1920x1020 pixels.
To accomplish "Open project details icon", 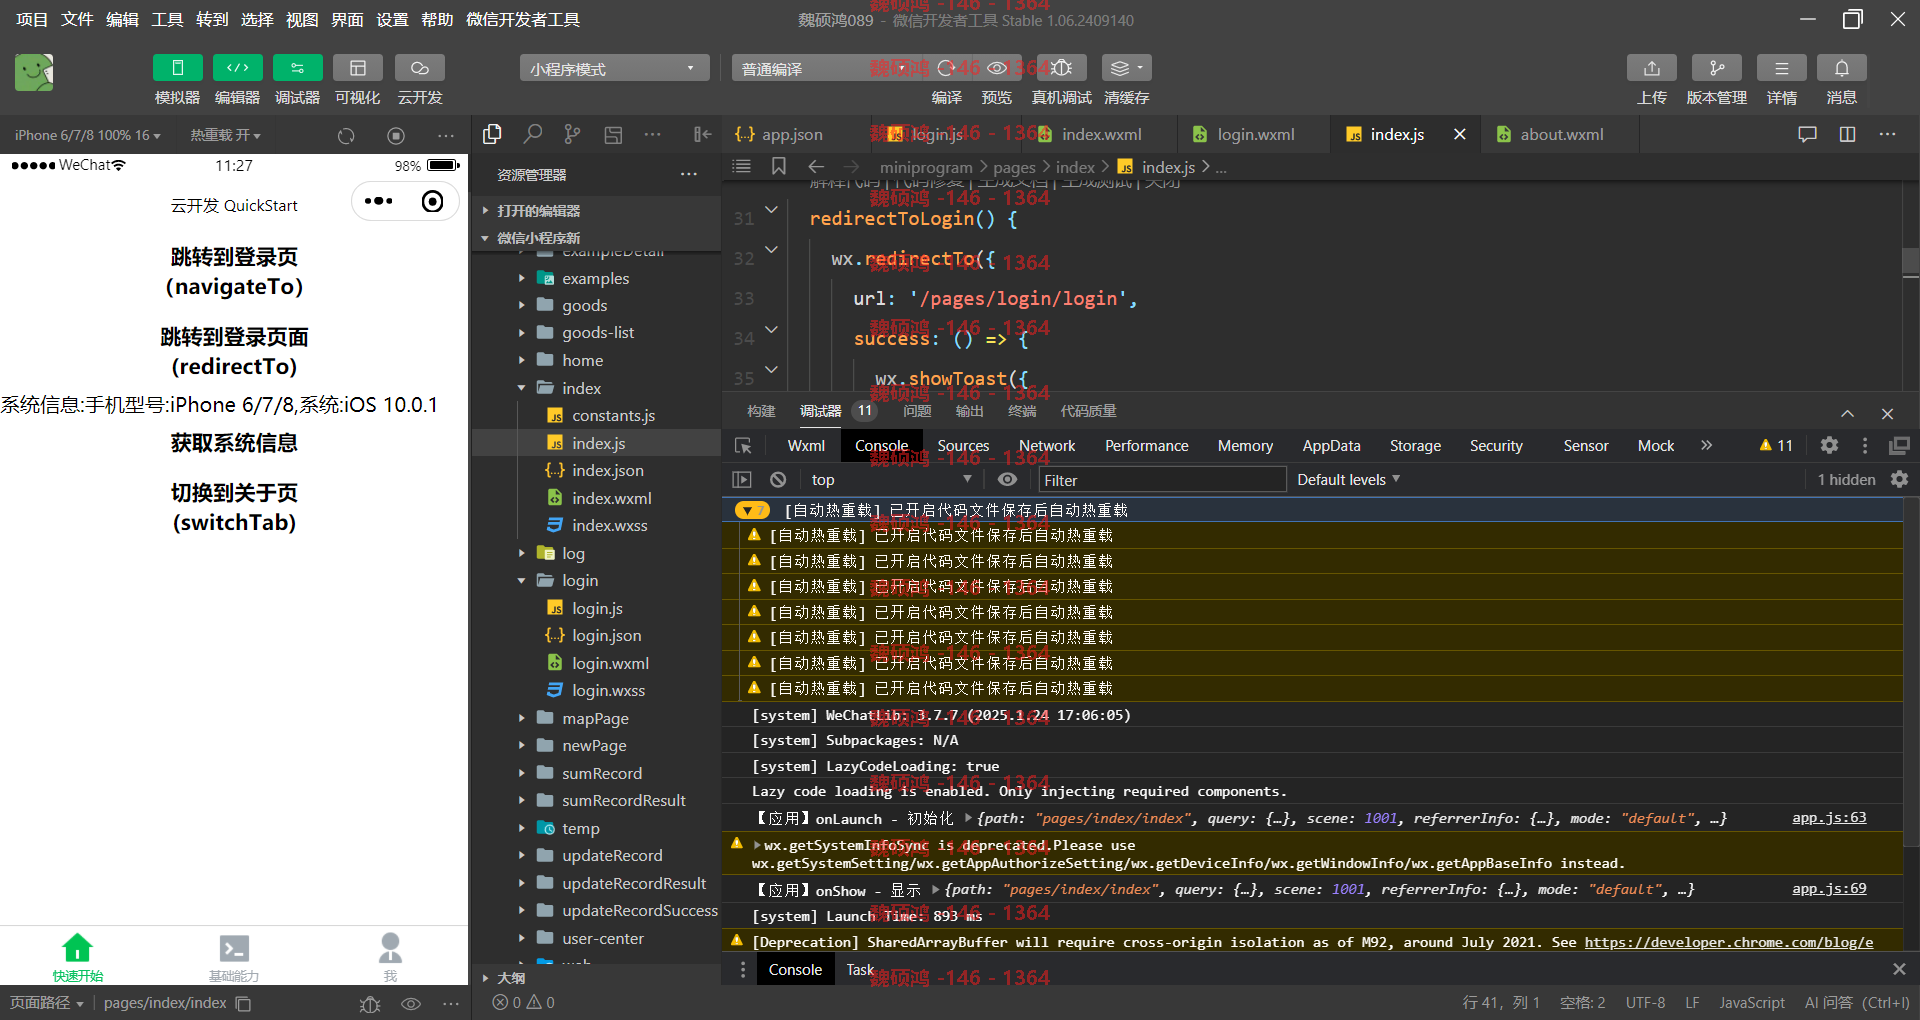I will tap(1781, 68).
